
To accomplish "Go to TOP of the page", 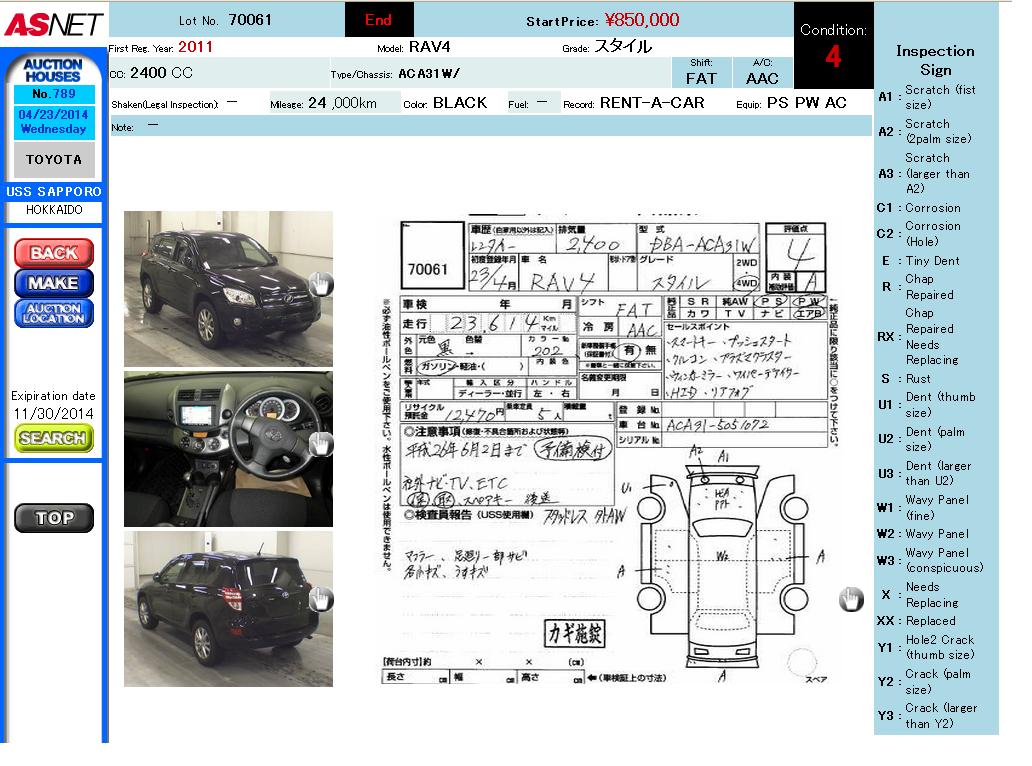I will [54, 517].
